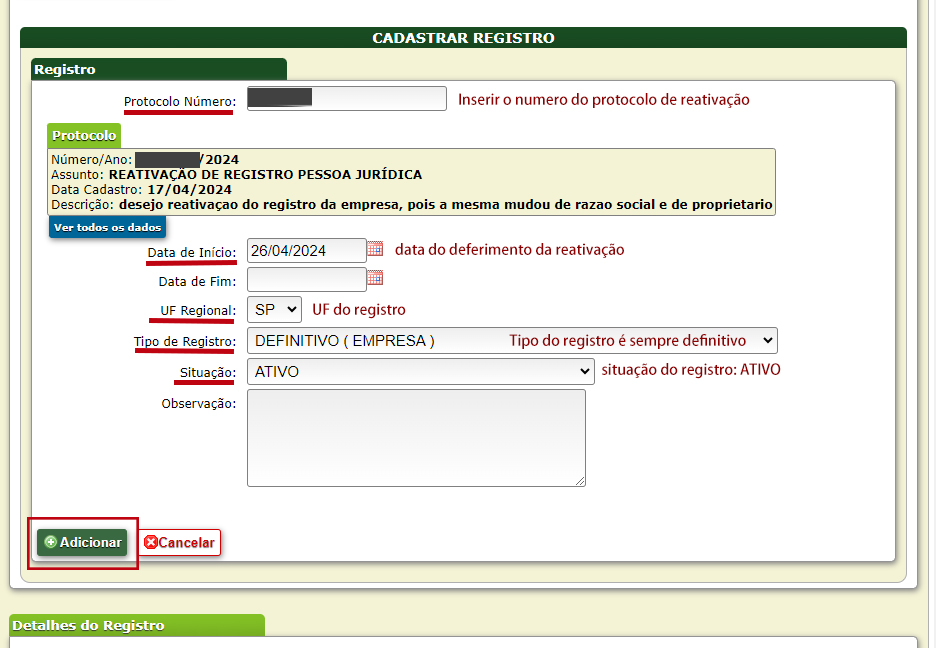Image resolution: width=936 pixels, height=648 pixels.
Task: Open the Situação dropdown showing ATIVO
Action: click(x=420, y=371)
